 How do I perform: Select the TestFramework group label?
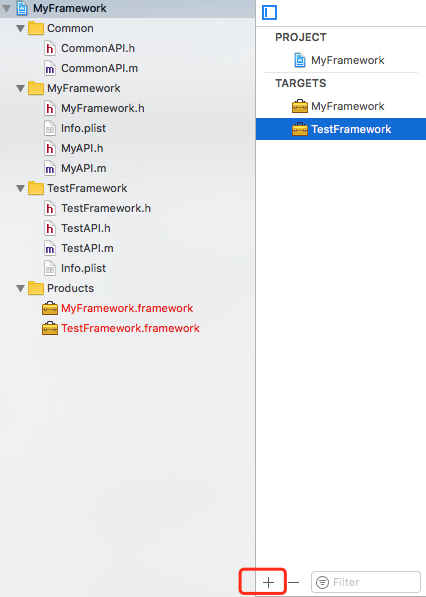point(87,188)
